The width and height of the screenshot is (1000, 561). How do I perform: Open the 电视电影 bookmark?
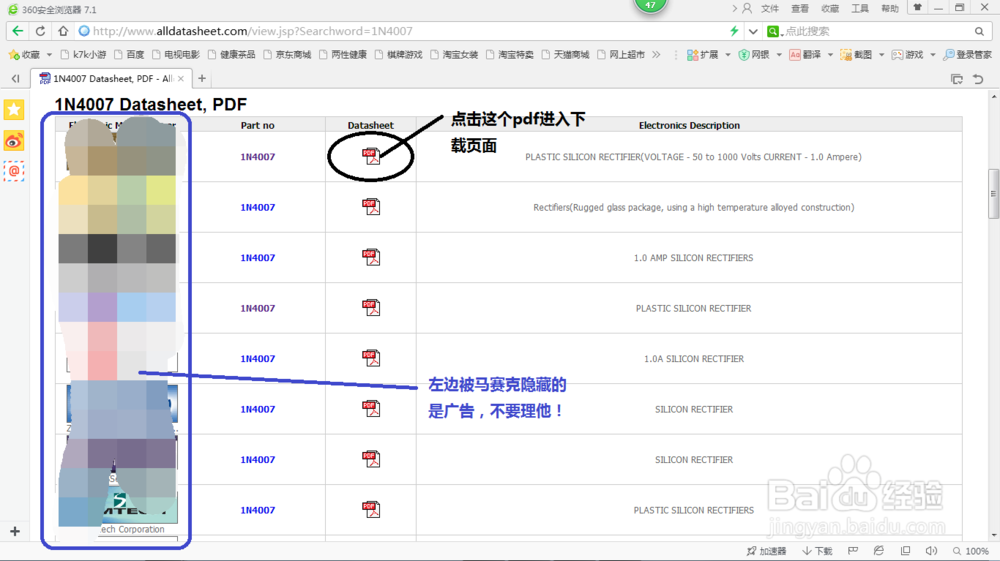pos(175,55)
